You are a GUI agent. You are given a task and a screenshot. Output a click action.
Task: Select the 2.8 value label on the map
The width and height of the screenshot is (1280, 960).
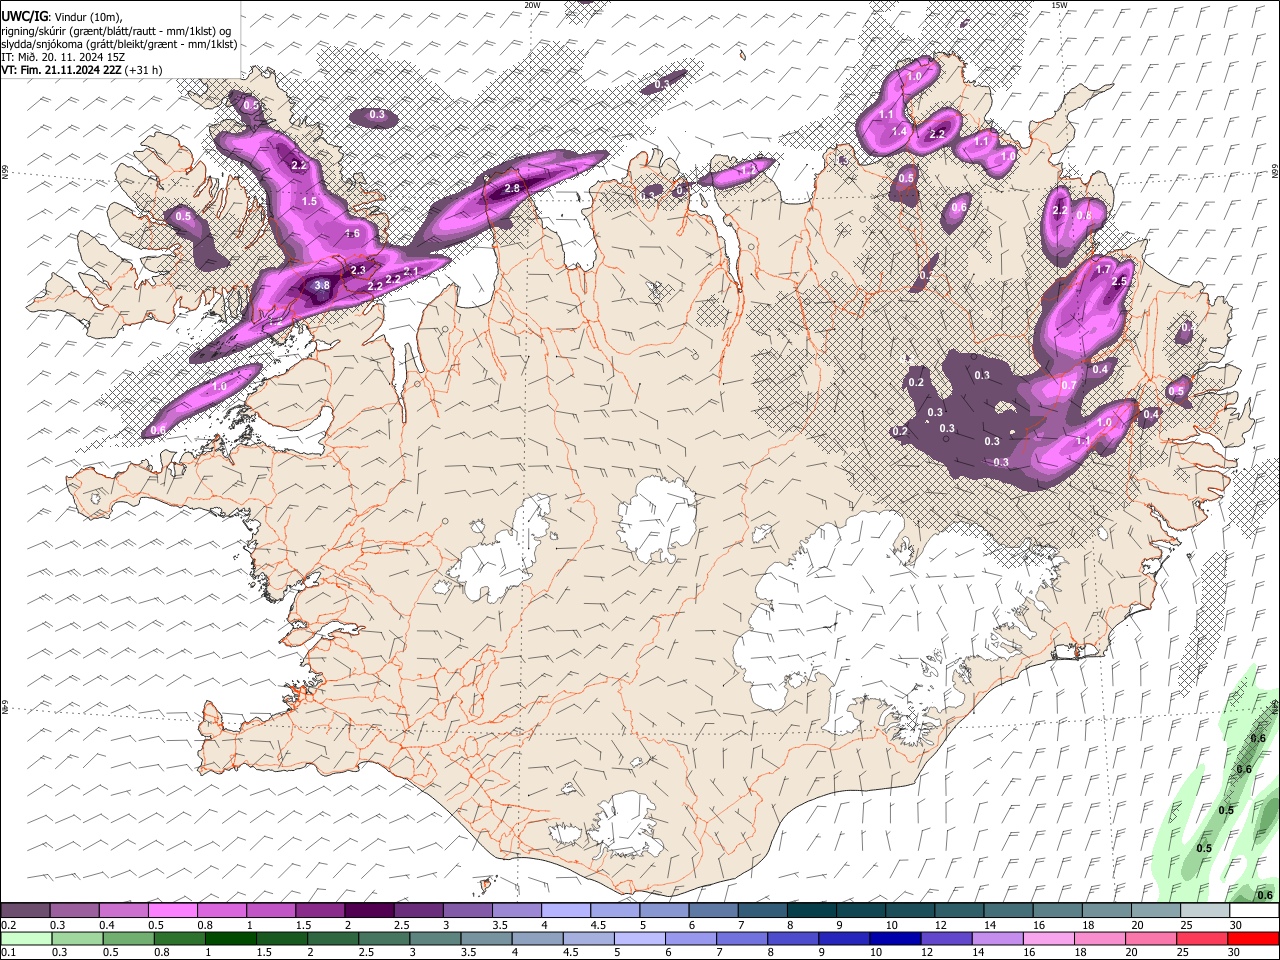click(x=513, y=188)
